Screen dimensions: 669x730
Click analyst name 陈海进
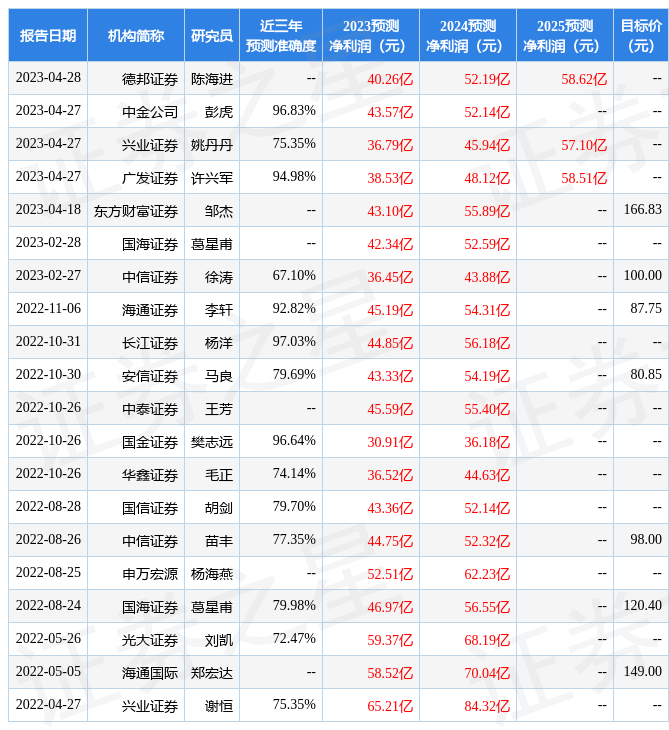[212, 79]
